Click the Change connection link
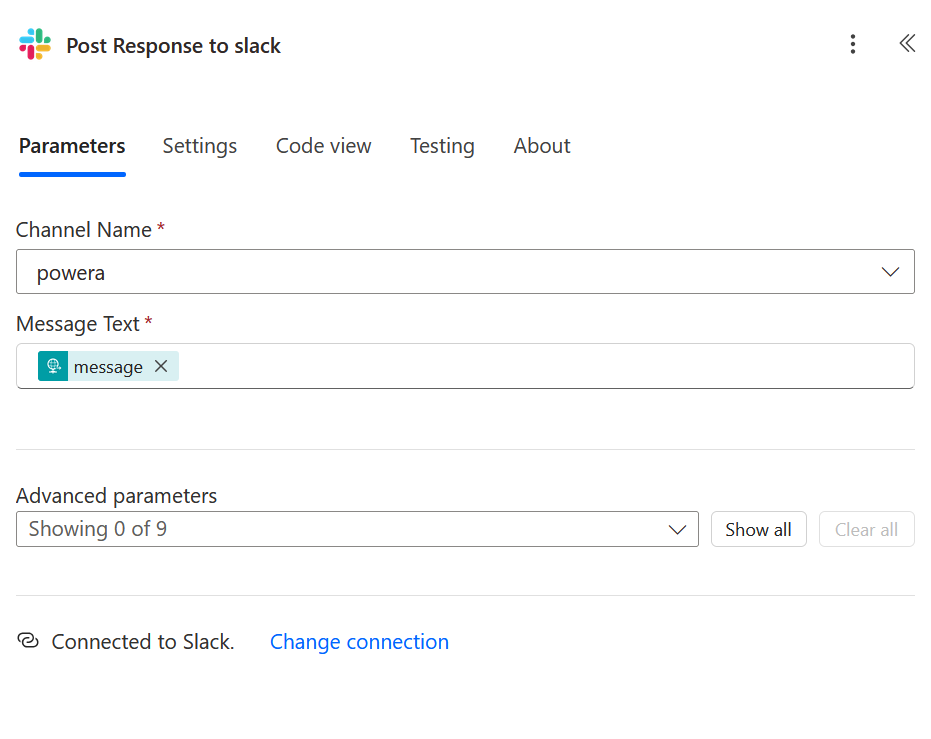The height and width of the screenshot is (739, 931). 359,642
